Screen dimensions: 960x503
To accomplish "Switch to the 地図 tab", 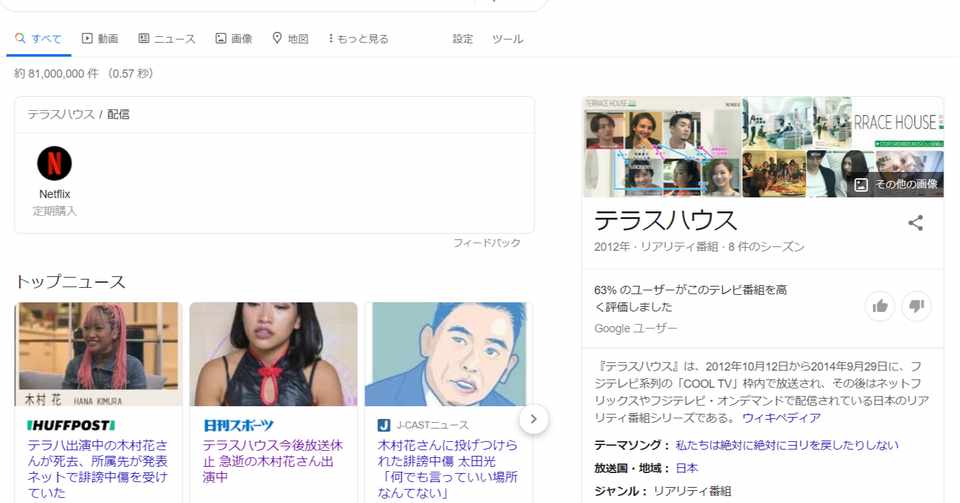I will [x=290, y=39].
